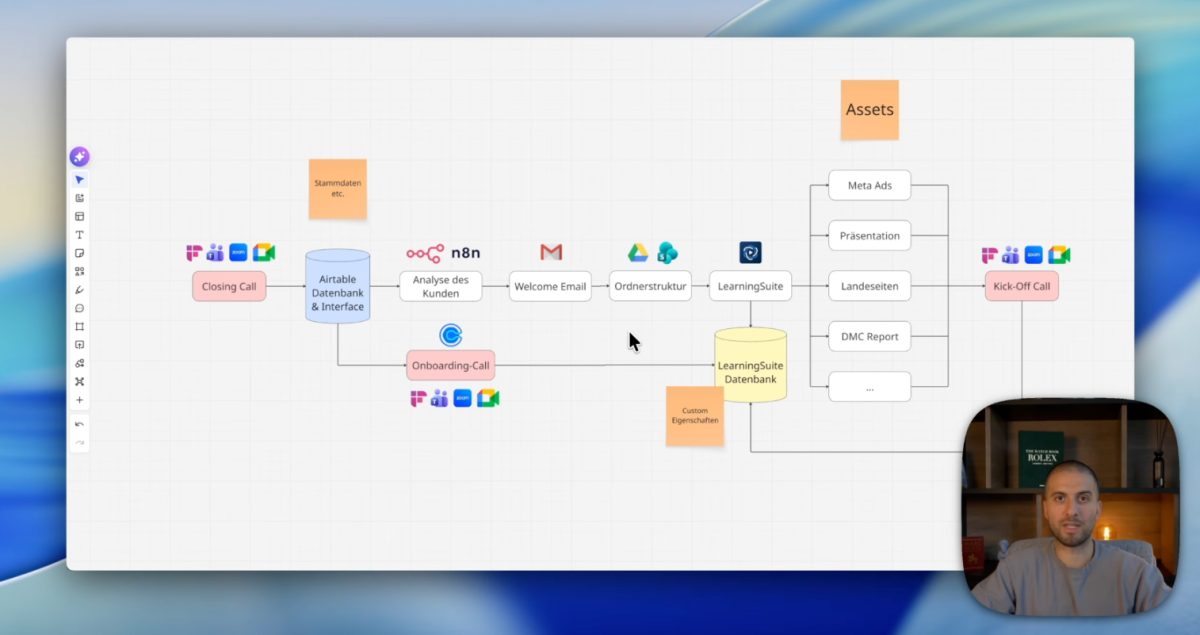Select the asset box labeled with ellipsis
Viewport: 1200px width, 635px height.
tap(869, 387)
